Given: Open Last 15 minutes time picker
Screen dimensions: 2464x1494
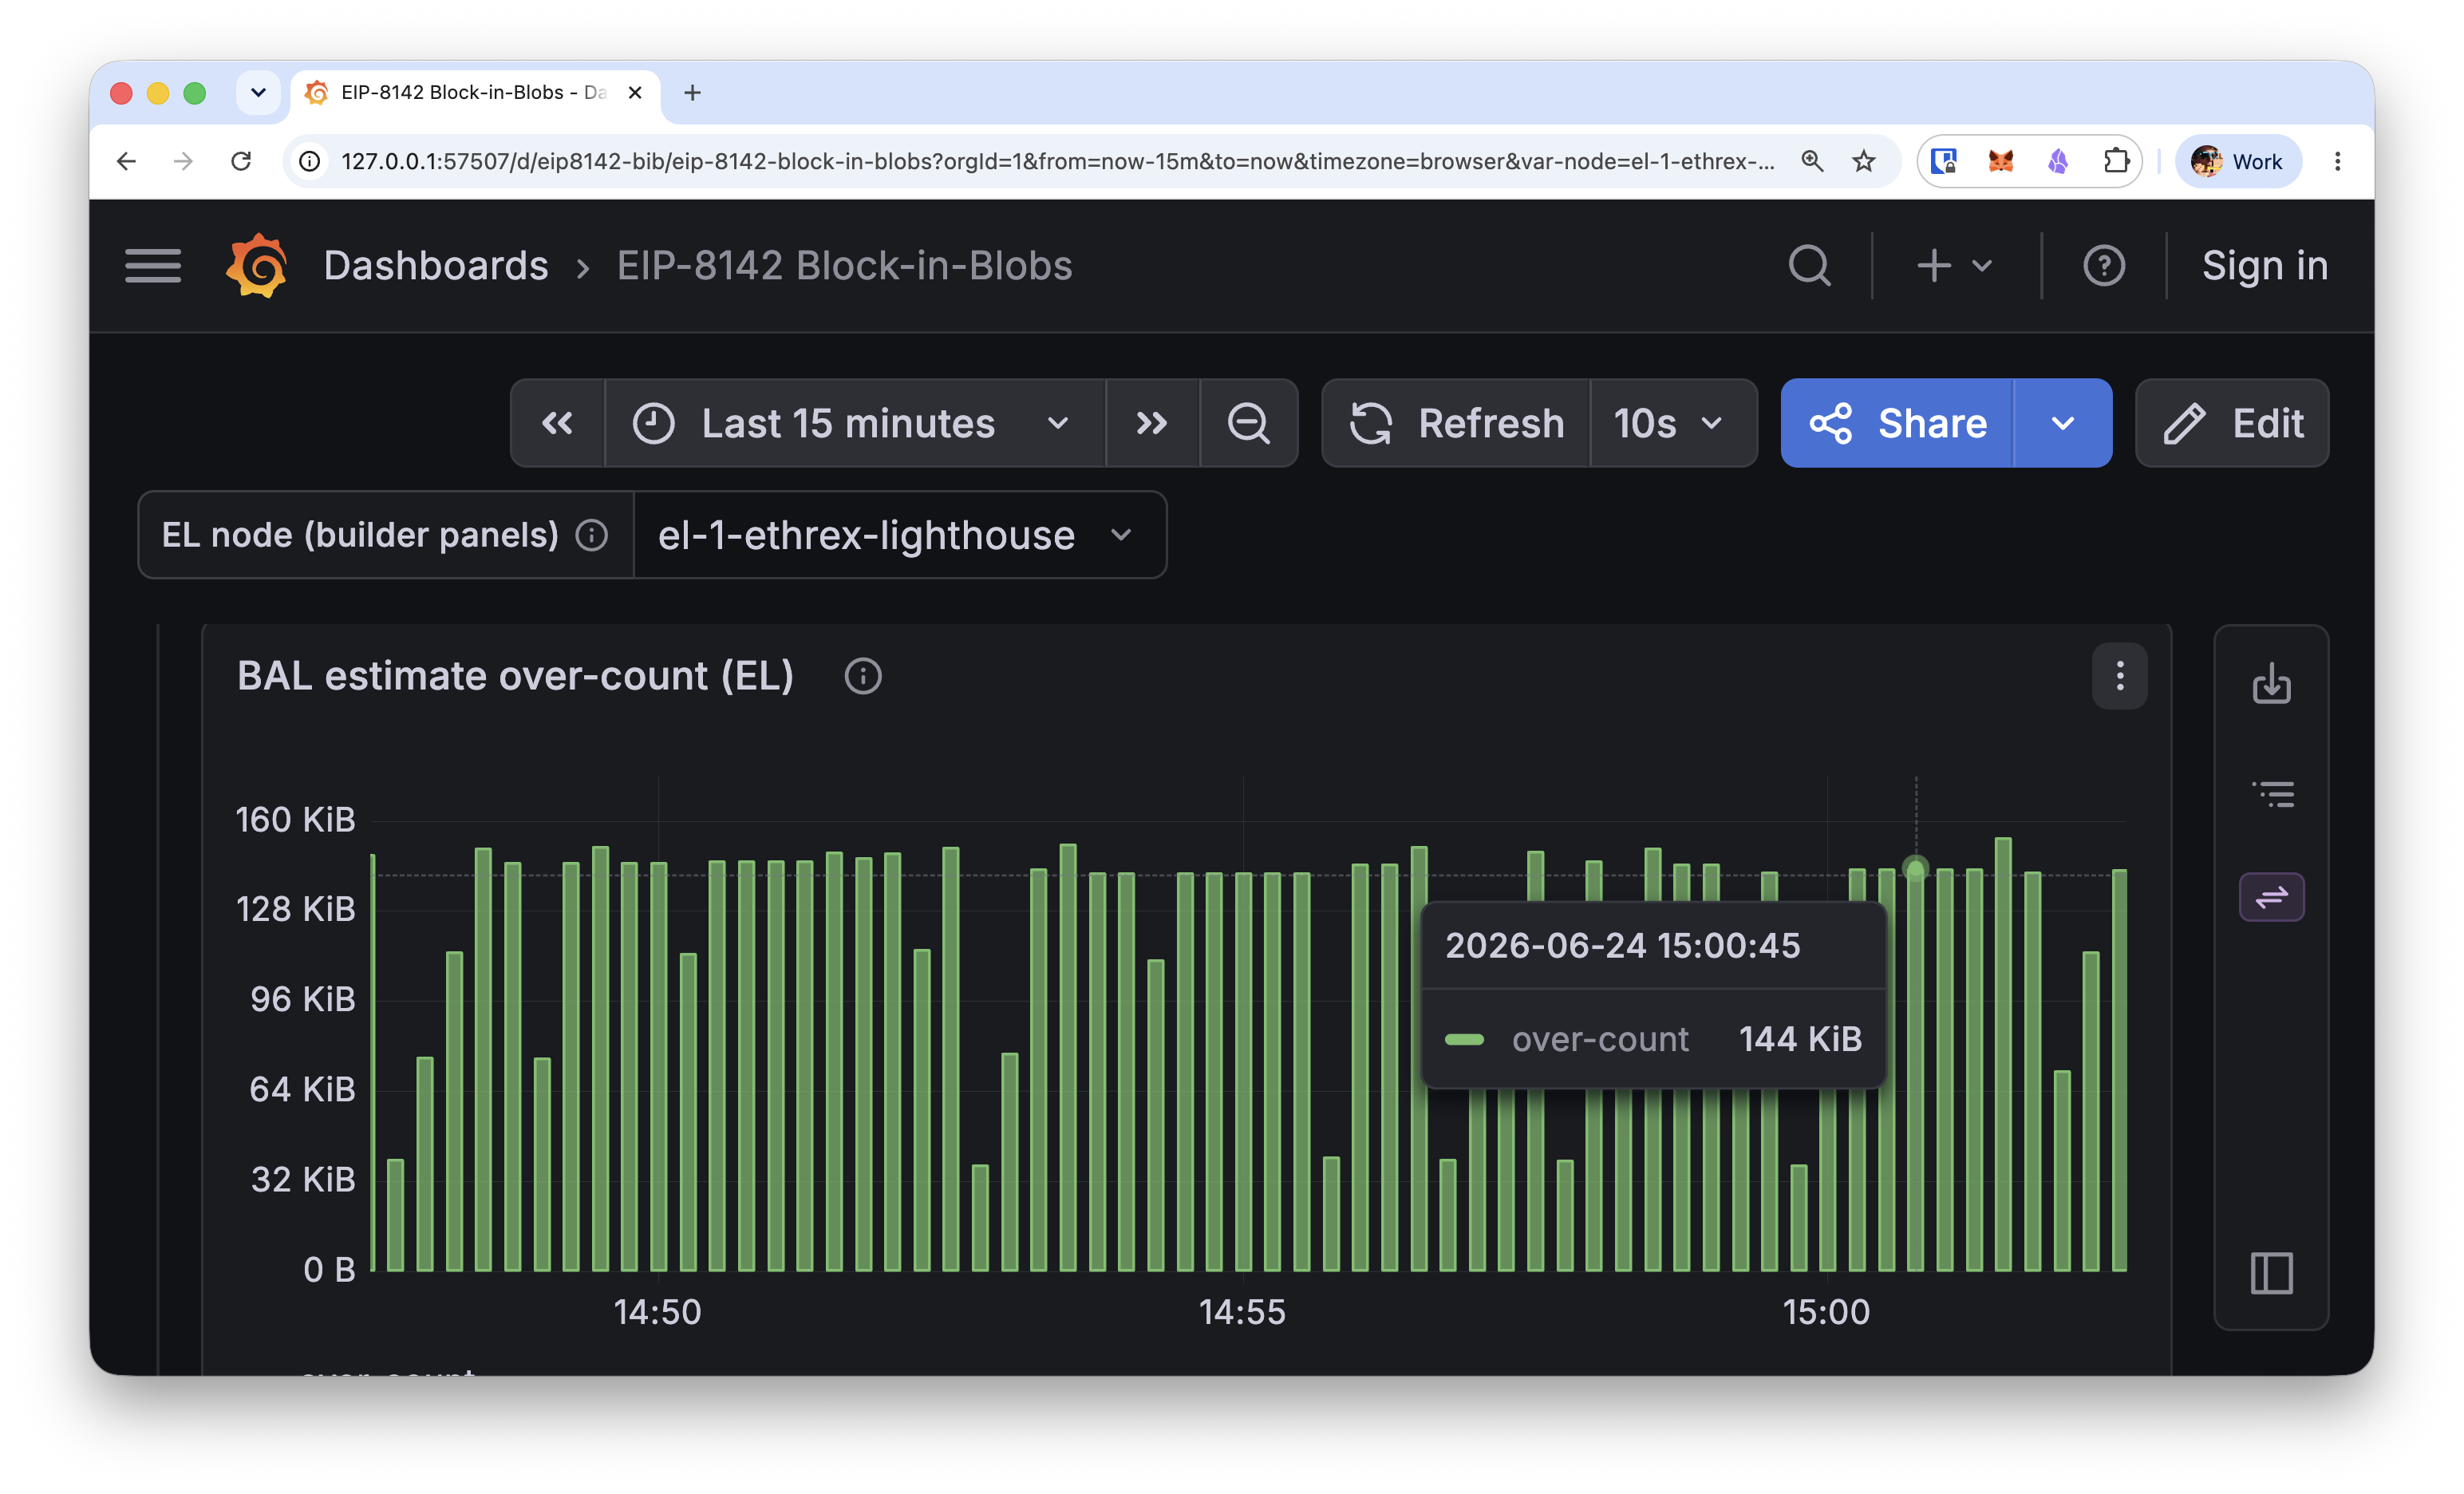Looking at the screenshot, I should 854,423.
